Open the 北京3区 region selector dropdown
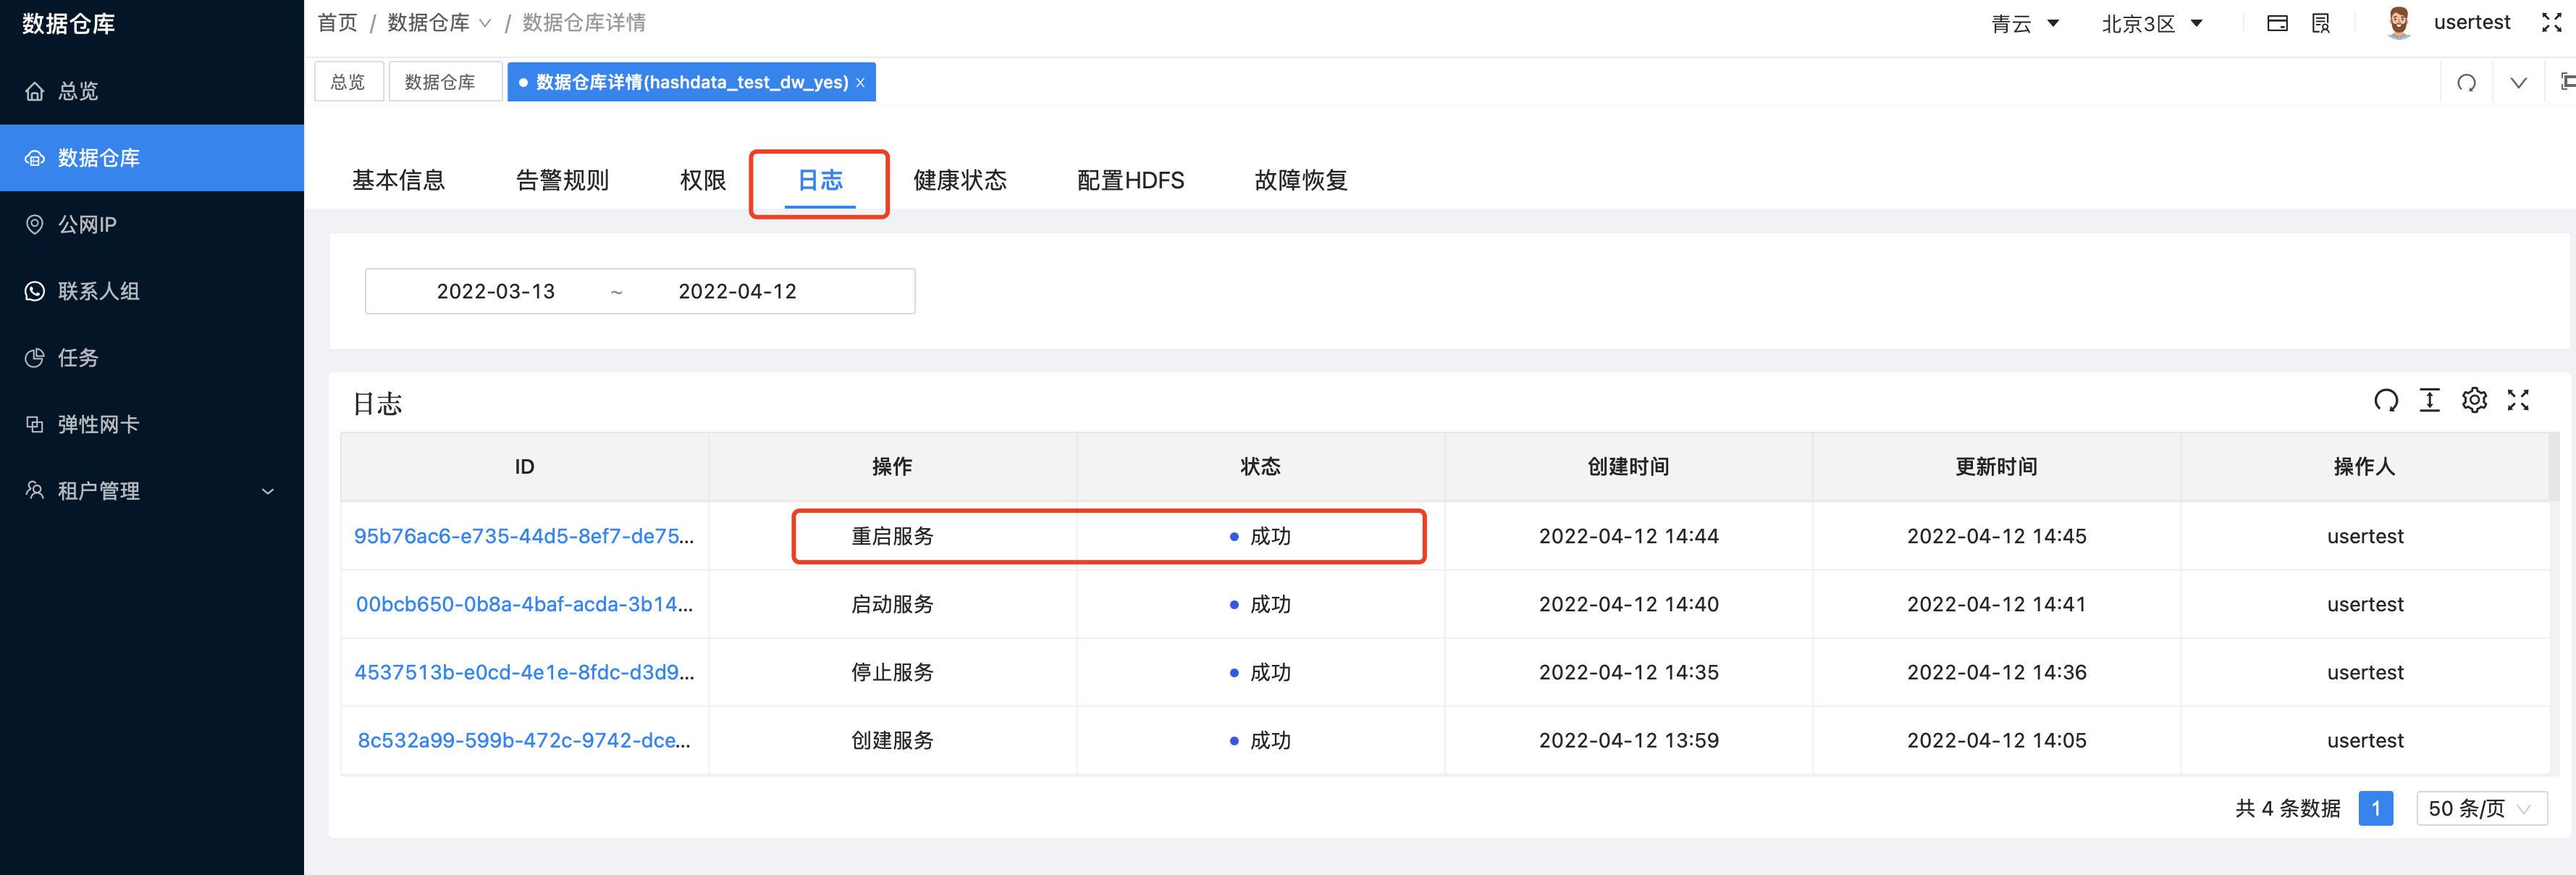 [2152, 22]
